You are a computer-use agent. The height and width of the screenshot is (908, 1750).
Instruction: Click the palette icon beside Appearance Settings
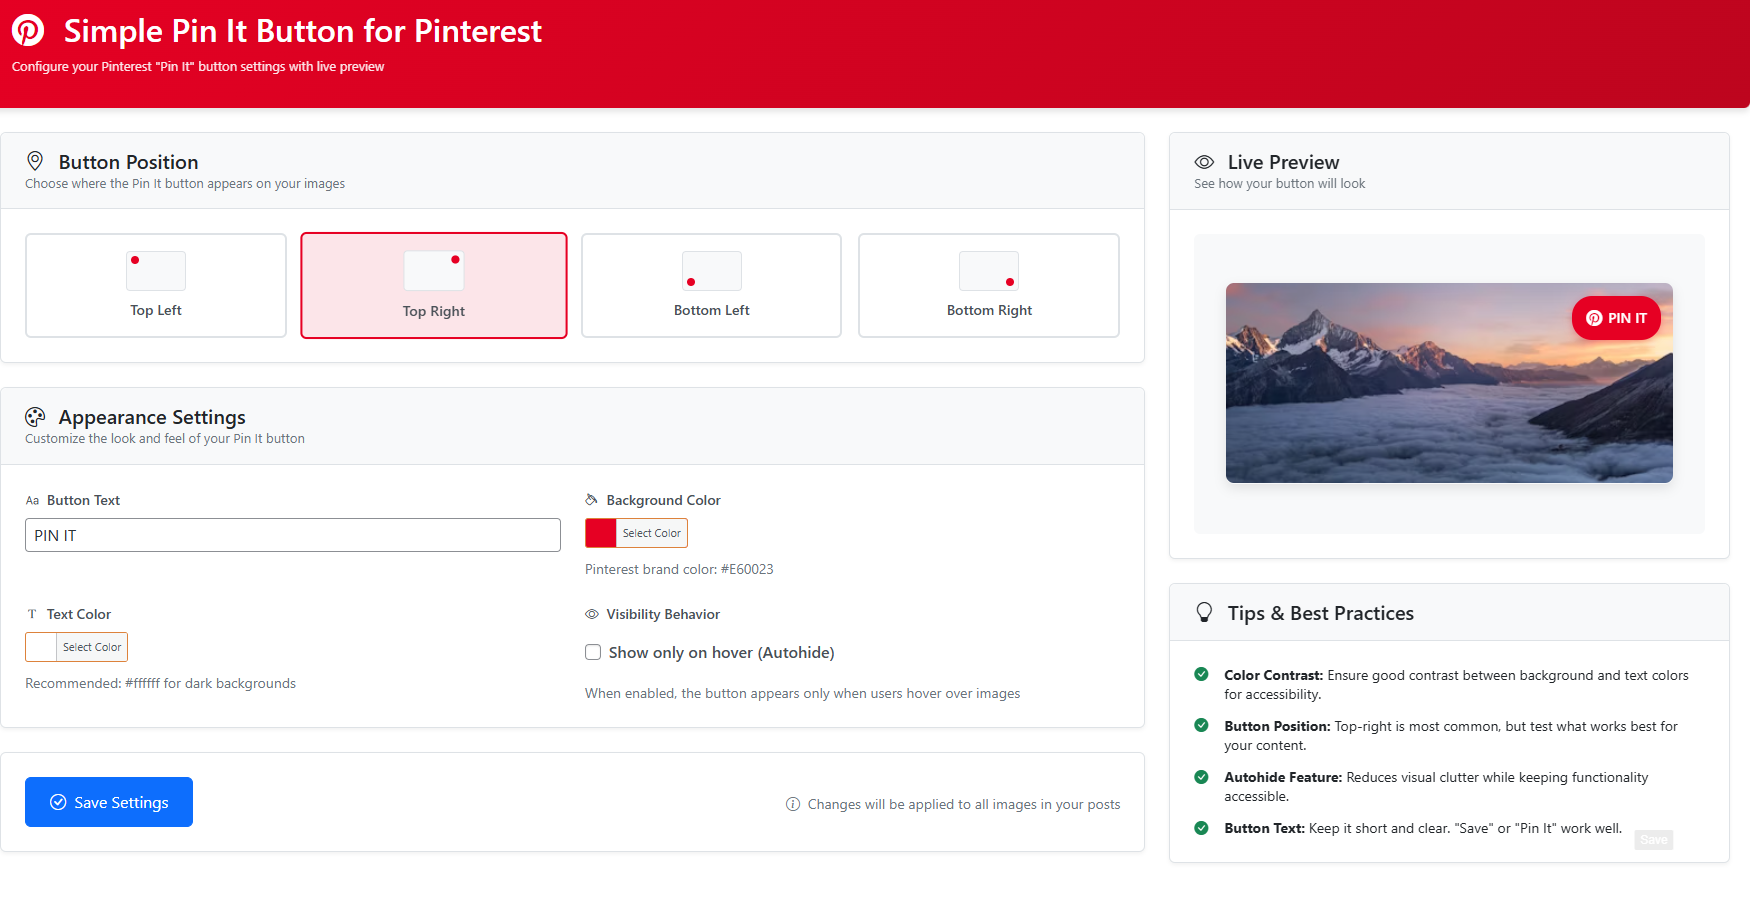tap(35, 417)
